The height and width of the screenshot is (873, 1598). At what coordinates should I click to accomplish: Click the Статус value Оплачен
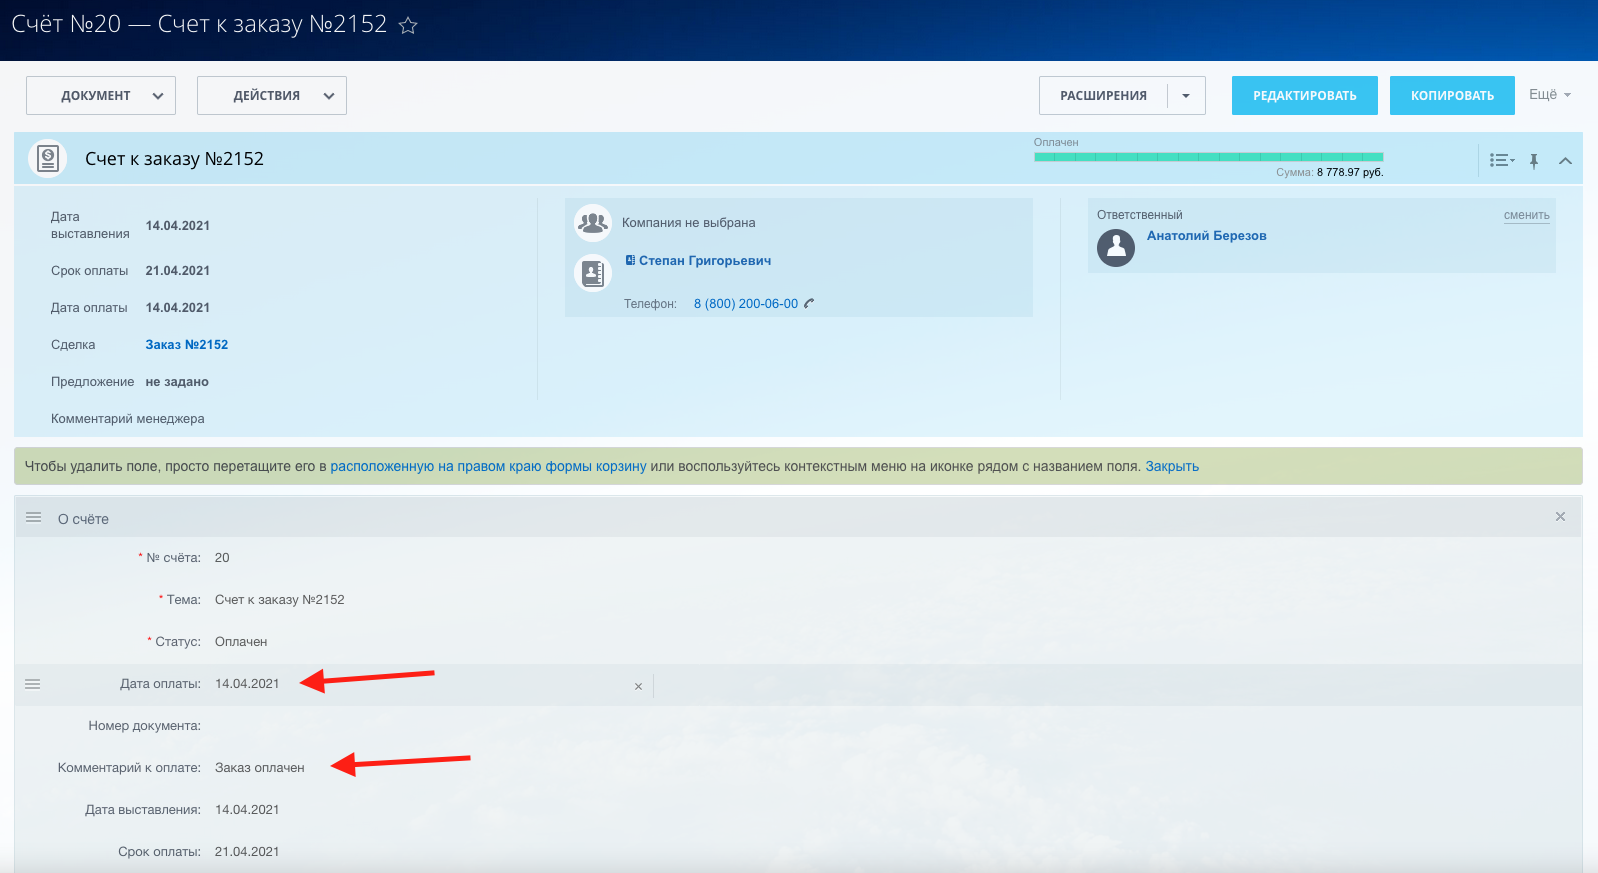241,642
